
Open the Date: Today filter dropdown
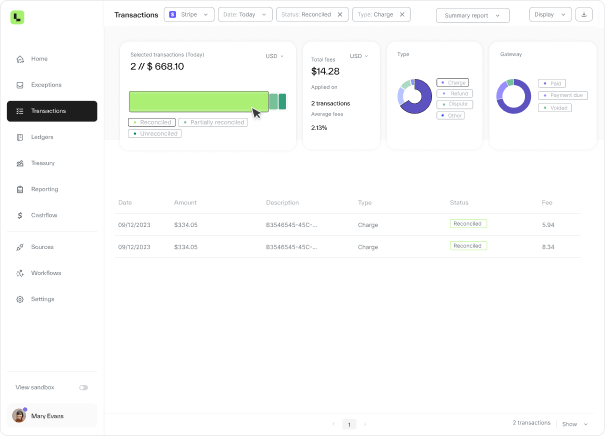tap(245, 15)
